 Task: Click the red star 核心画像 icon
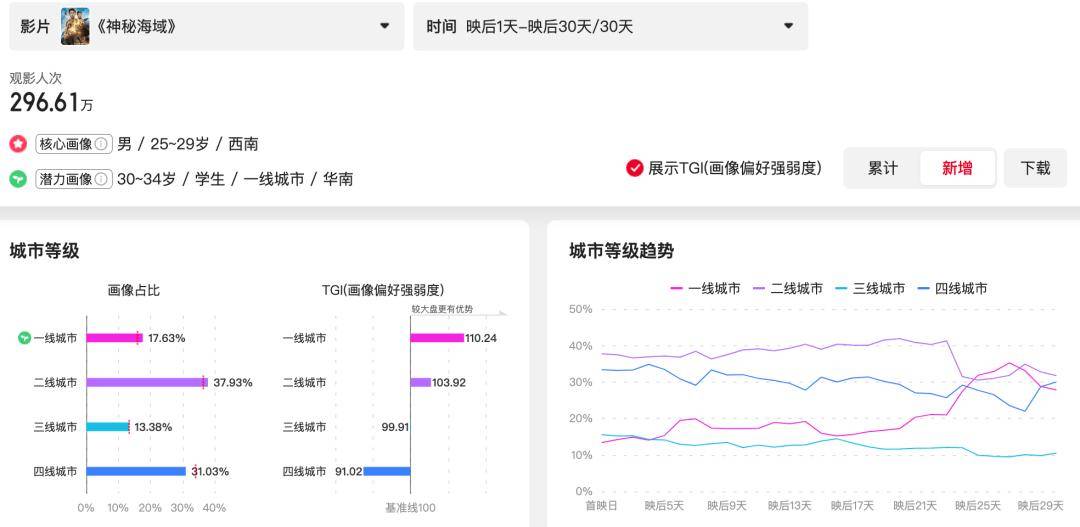[18, 144]
